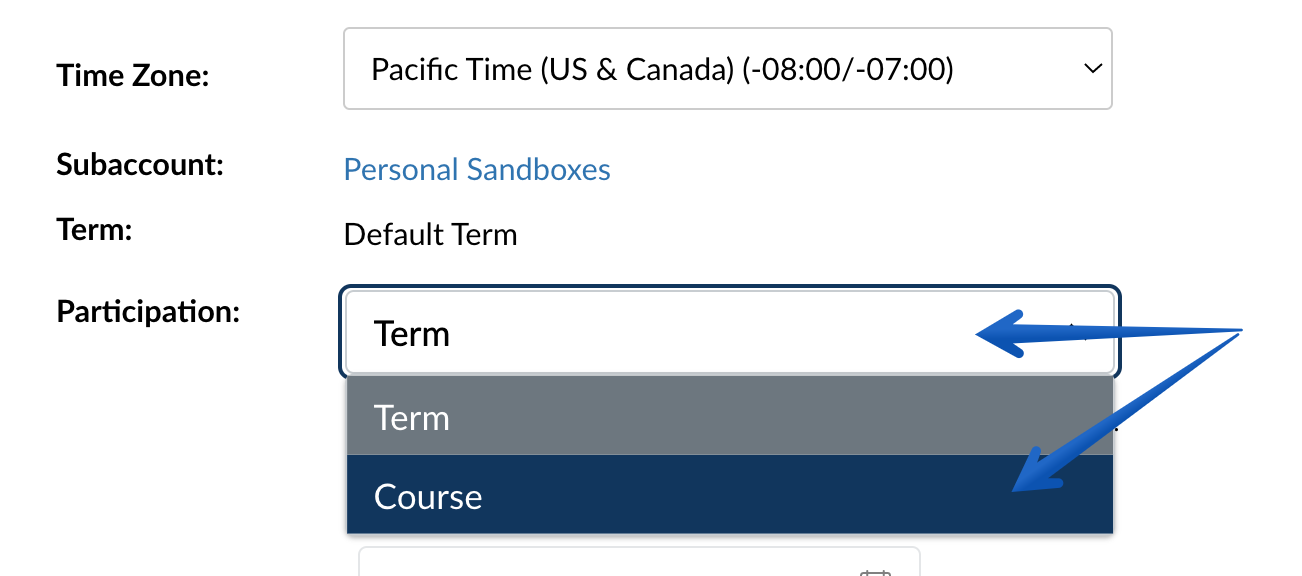Open the Personal Sandboxes subaccount link
Viewport: 1302px width, 576px height.
pos(477,169)
